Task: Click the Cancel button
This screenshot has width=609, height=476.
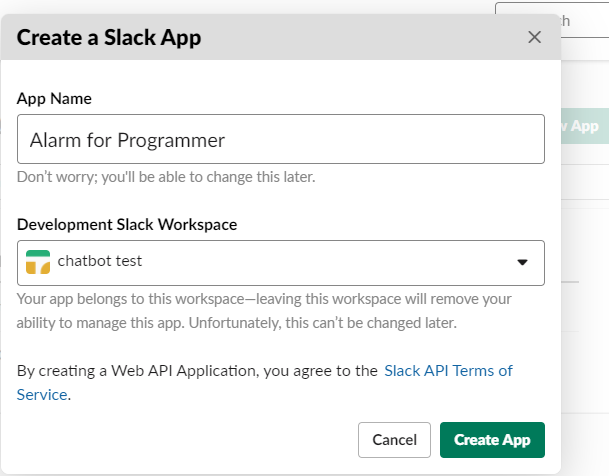Action: point(394,440)
